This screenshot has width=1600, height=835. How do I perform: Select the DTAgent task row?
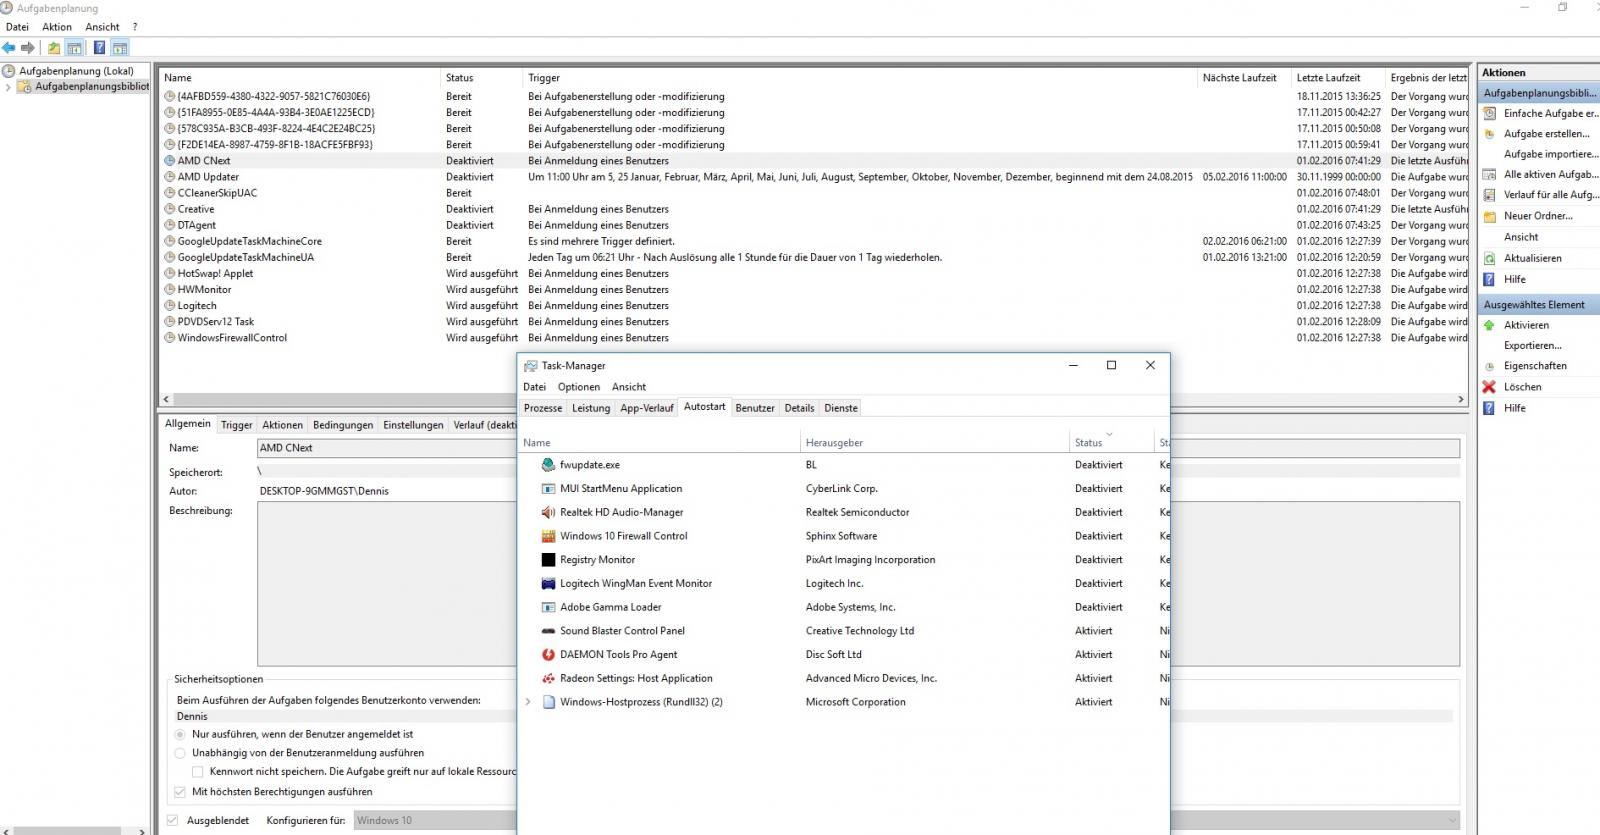pyautogui.click(x=812, y=225)
